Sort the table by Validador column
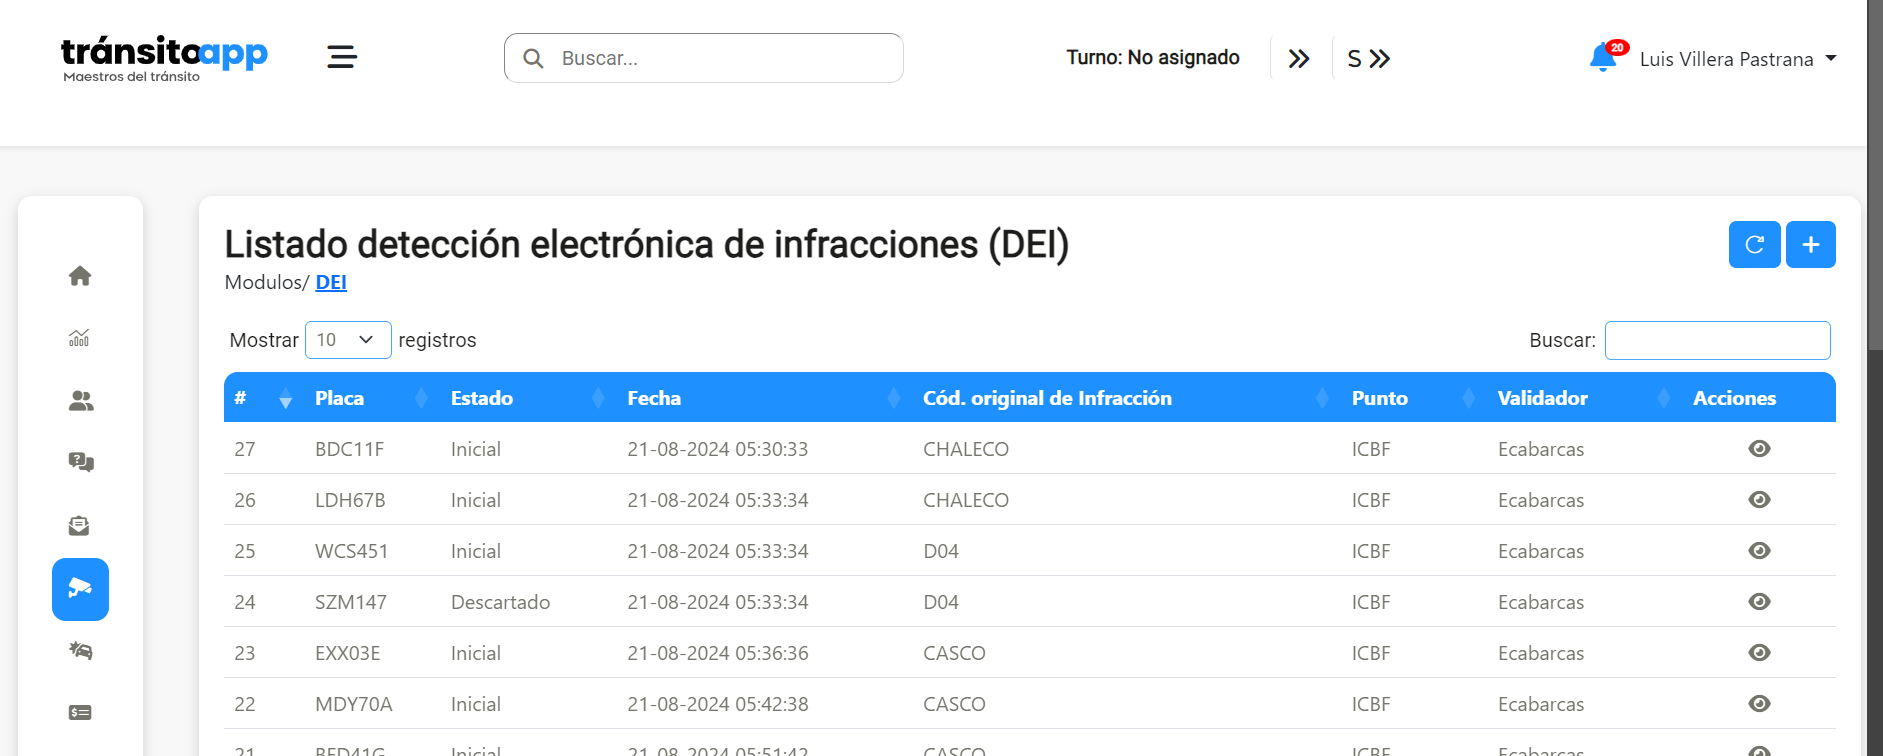 [x=1584, y=398]
